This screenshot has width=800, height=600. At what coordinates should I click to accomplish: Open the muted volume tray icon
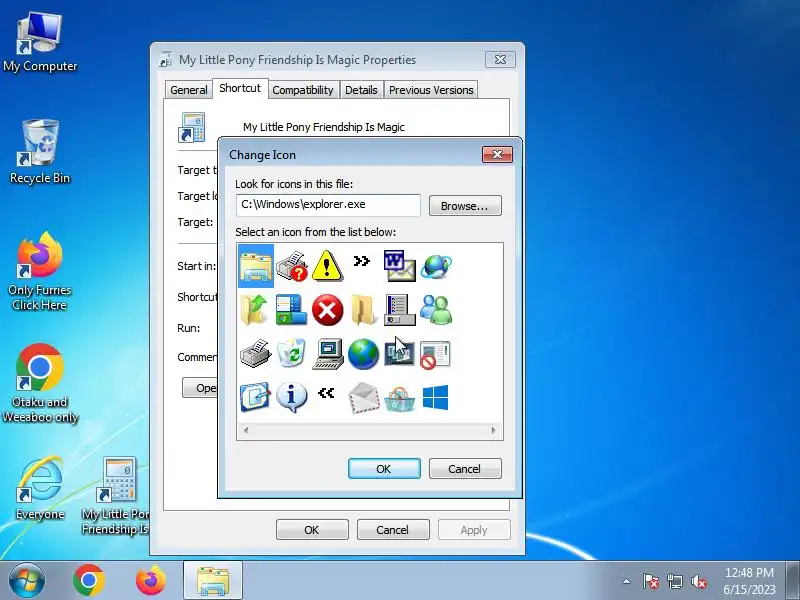coord(699,581)
